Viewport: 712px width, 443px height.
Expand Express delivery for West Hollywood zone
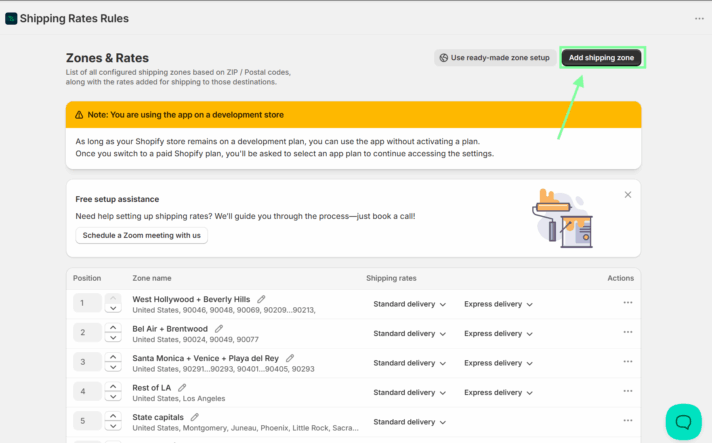tap(498, 304)
